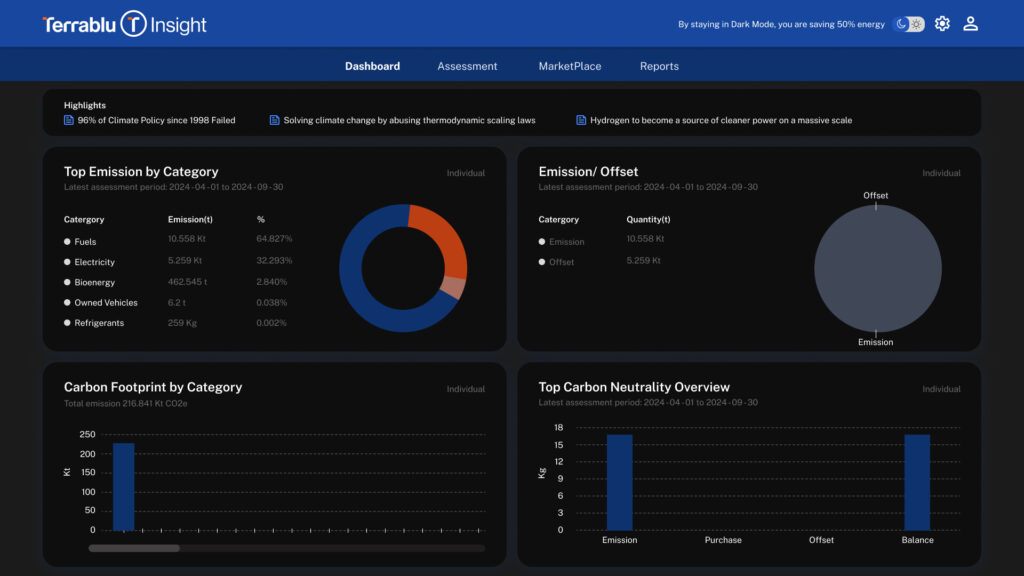Open Individual selector in Carbon Footprint card

pos(465,389)
